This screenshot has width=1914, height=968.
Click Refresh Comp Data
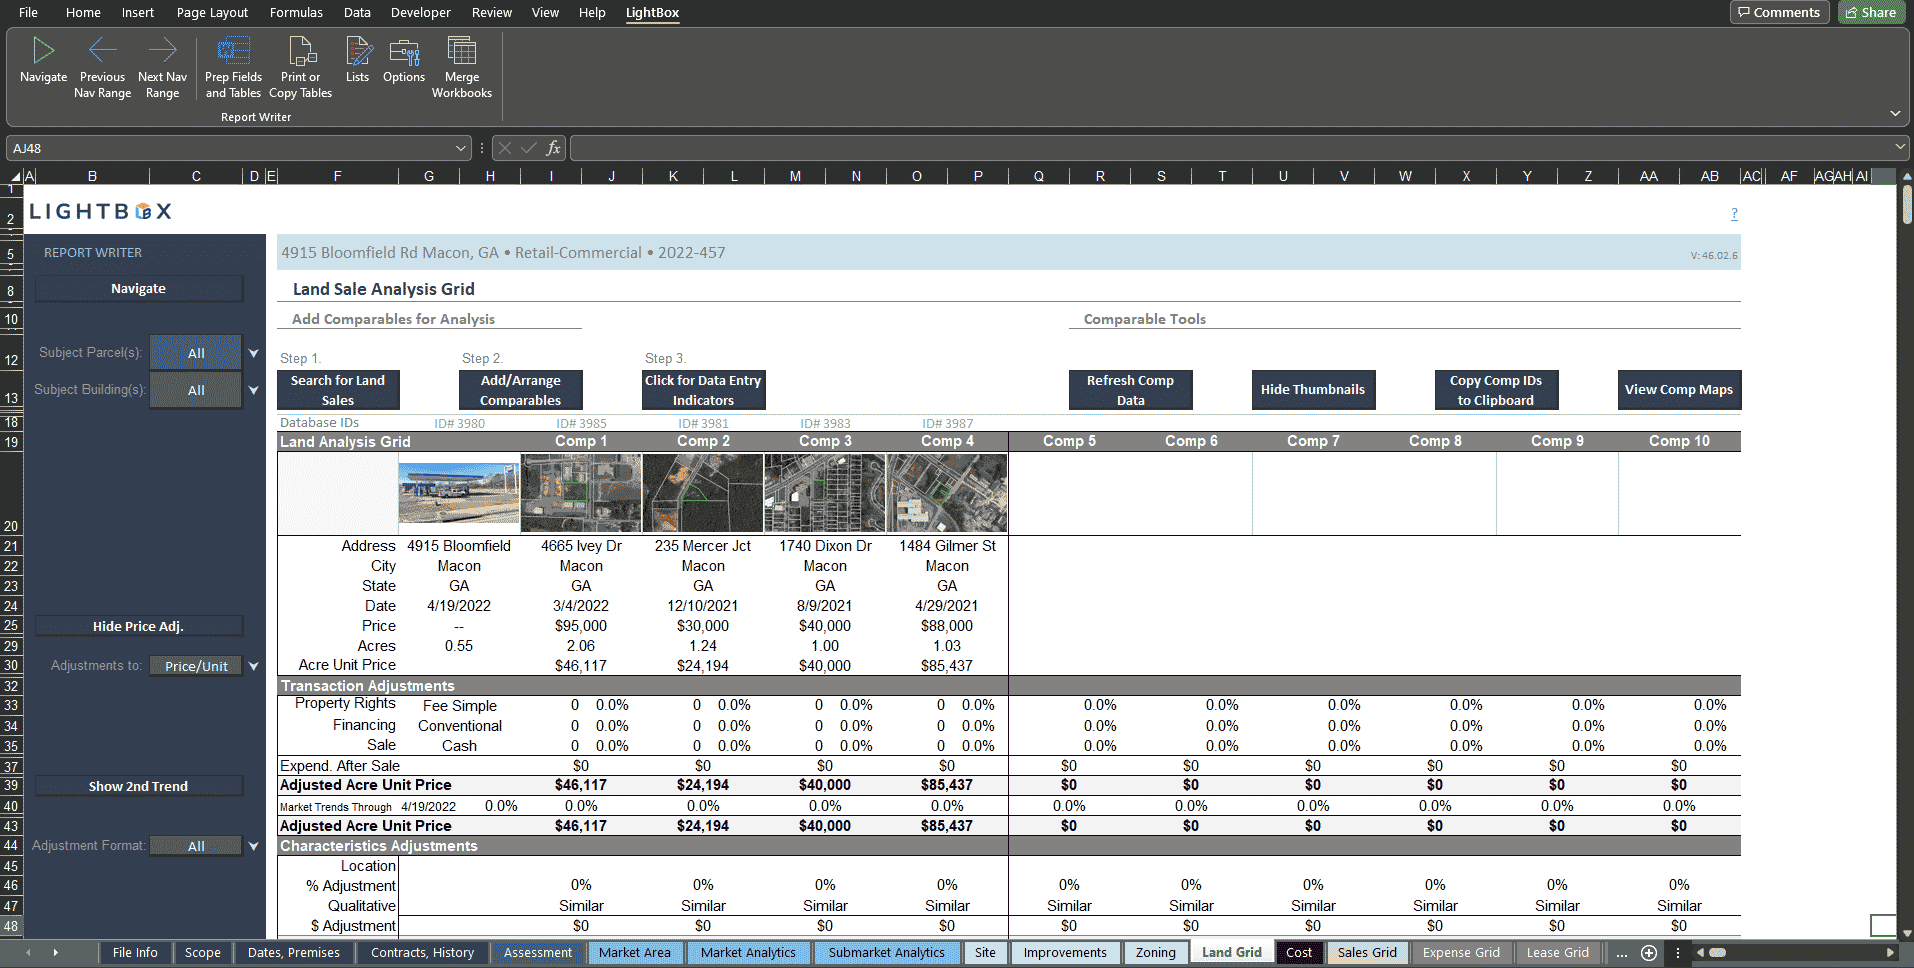pos(1130,389)
